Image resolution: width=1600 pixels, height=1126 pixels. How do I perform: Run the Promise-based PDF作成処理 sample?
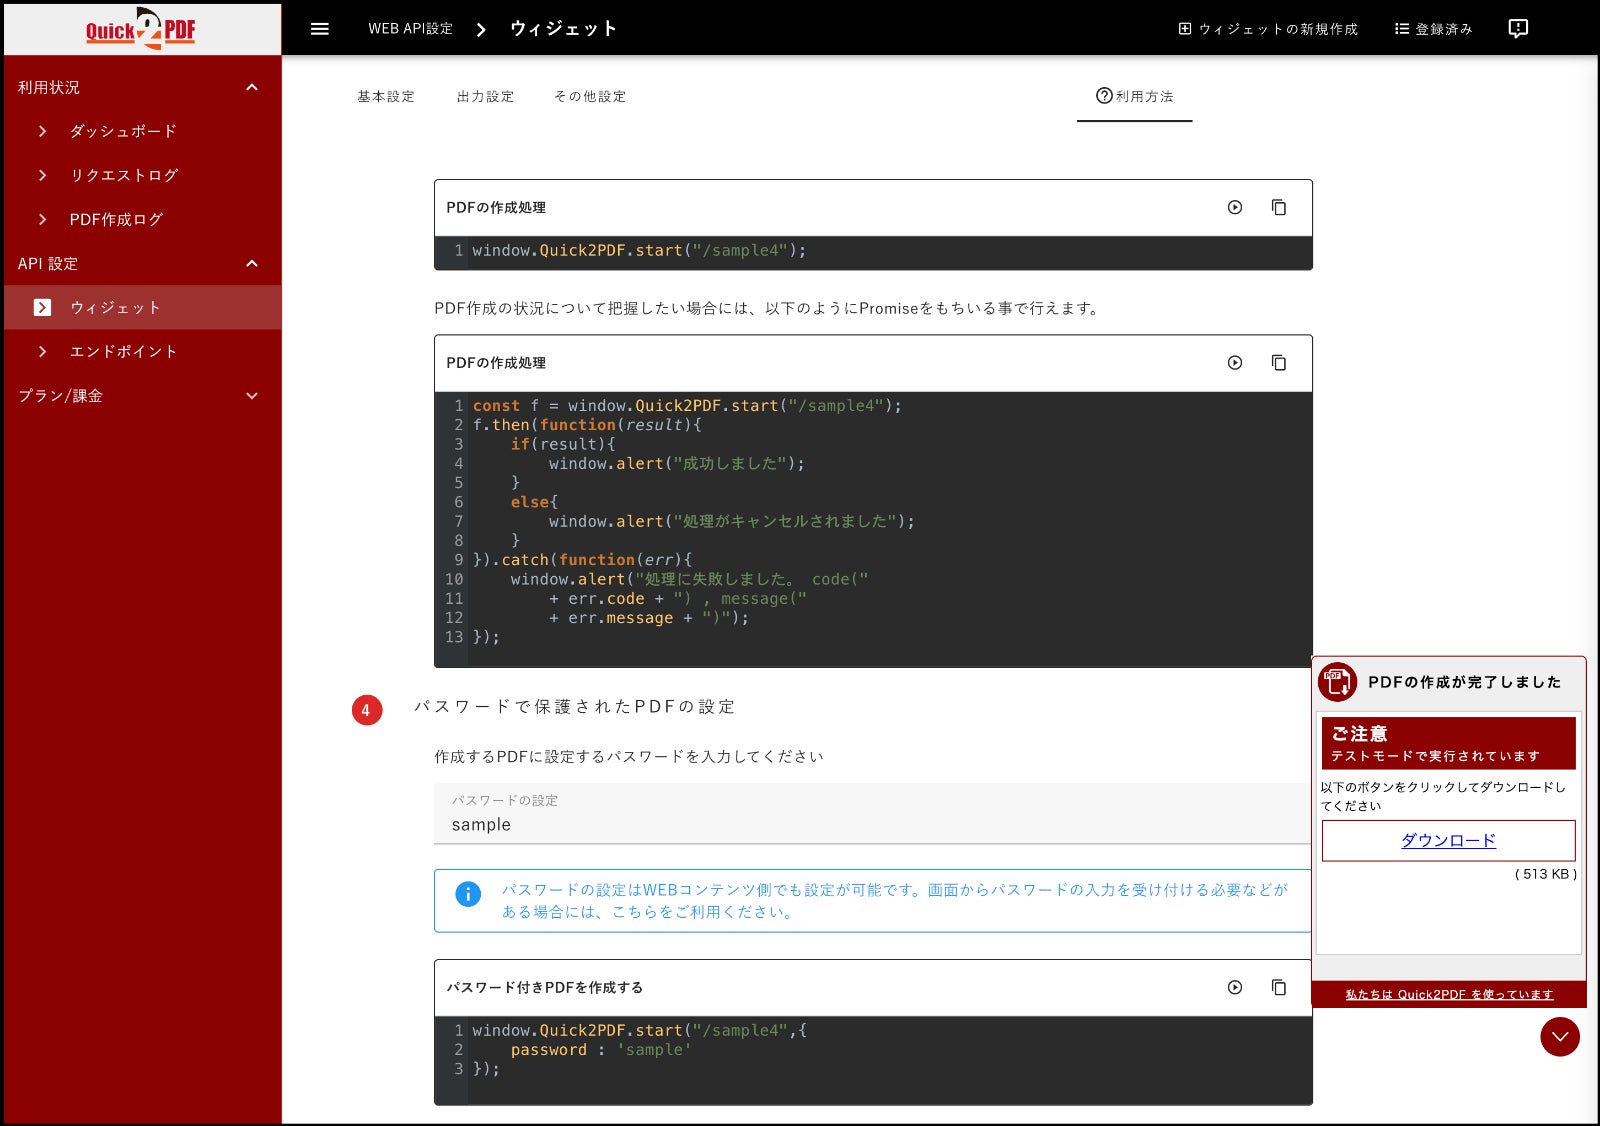[x=1235, y=363]
